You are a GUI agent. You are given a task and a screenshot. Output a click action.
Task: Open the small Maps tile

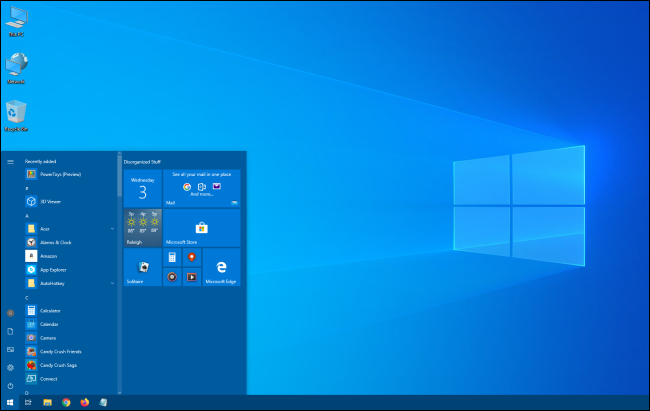pyautogui.click(x=191, y=258)
